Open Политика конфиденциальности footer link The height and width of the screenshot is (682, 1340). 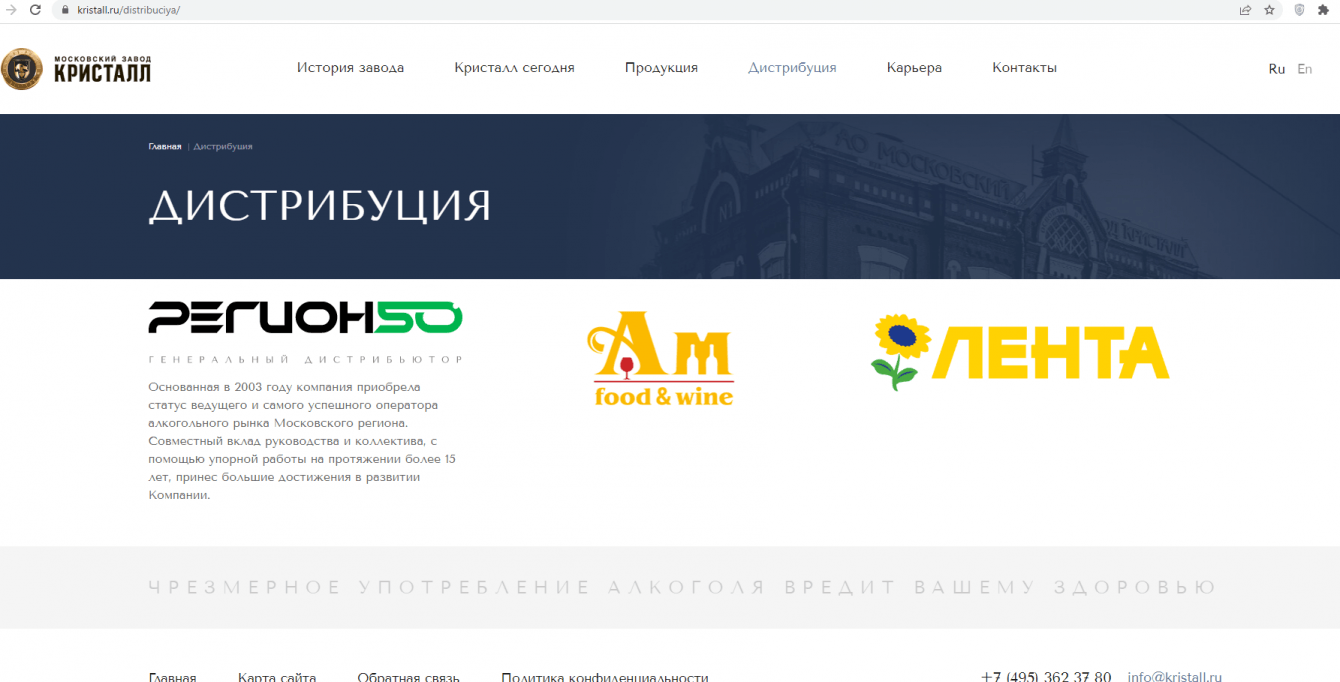click(605, 677)
